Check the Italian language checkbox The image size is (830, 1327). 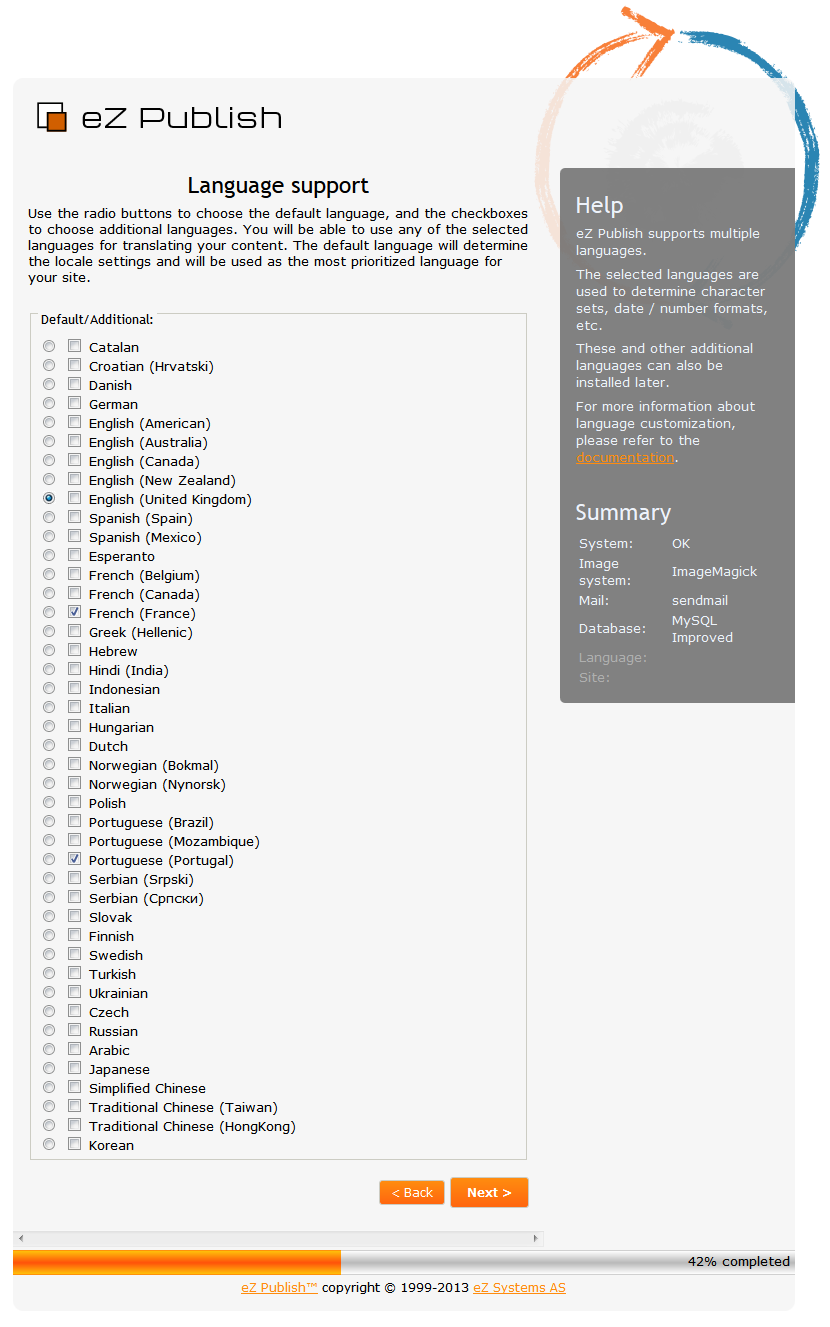(74, 707)
